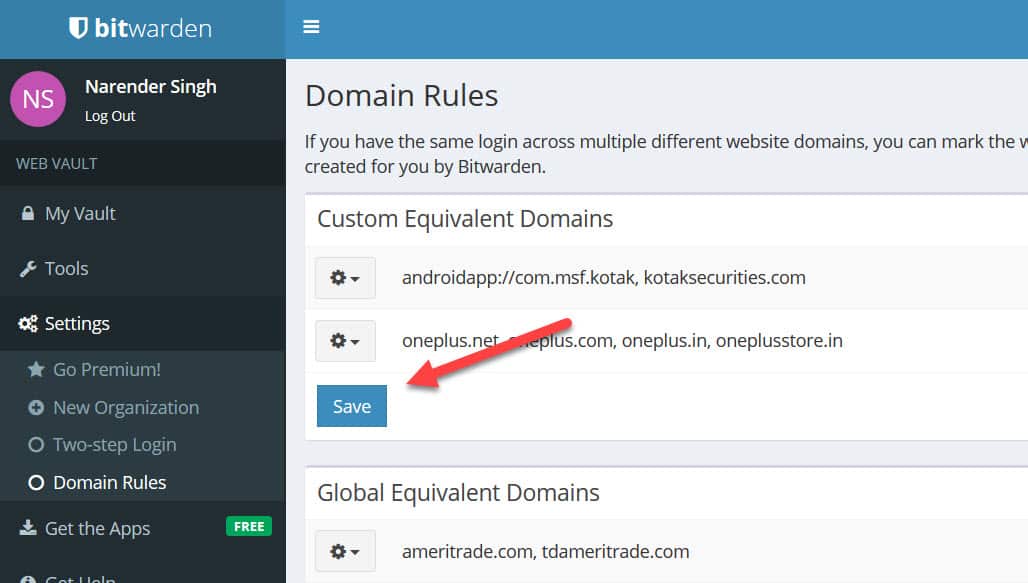Open gear dropdown for kotaksecurities.com domains
This screenshot has height=583, width=1028.
[x=346, y=278]
